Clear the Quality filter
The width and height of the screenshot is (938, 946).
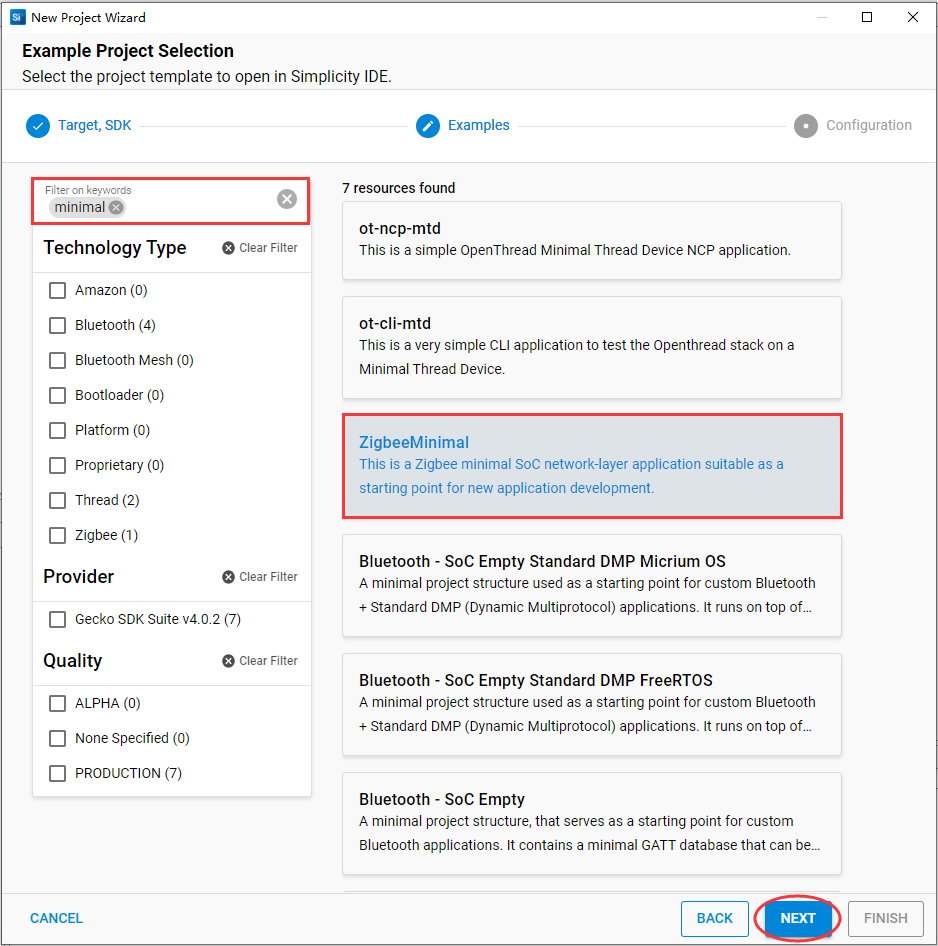(260, 661)
